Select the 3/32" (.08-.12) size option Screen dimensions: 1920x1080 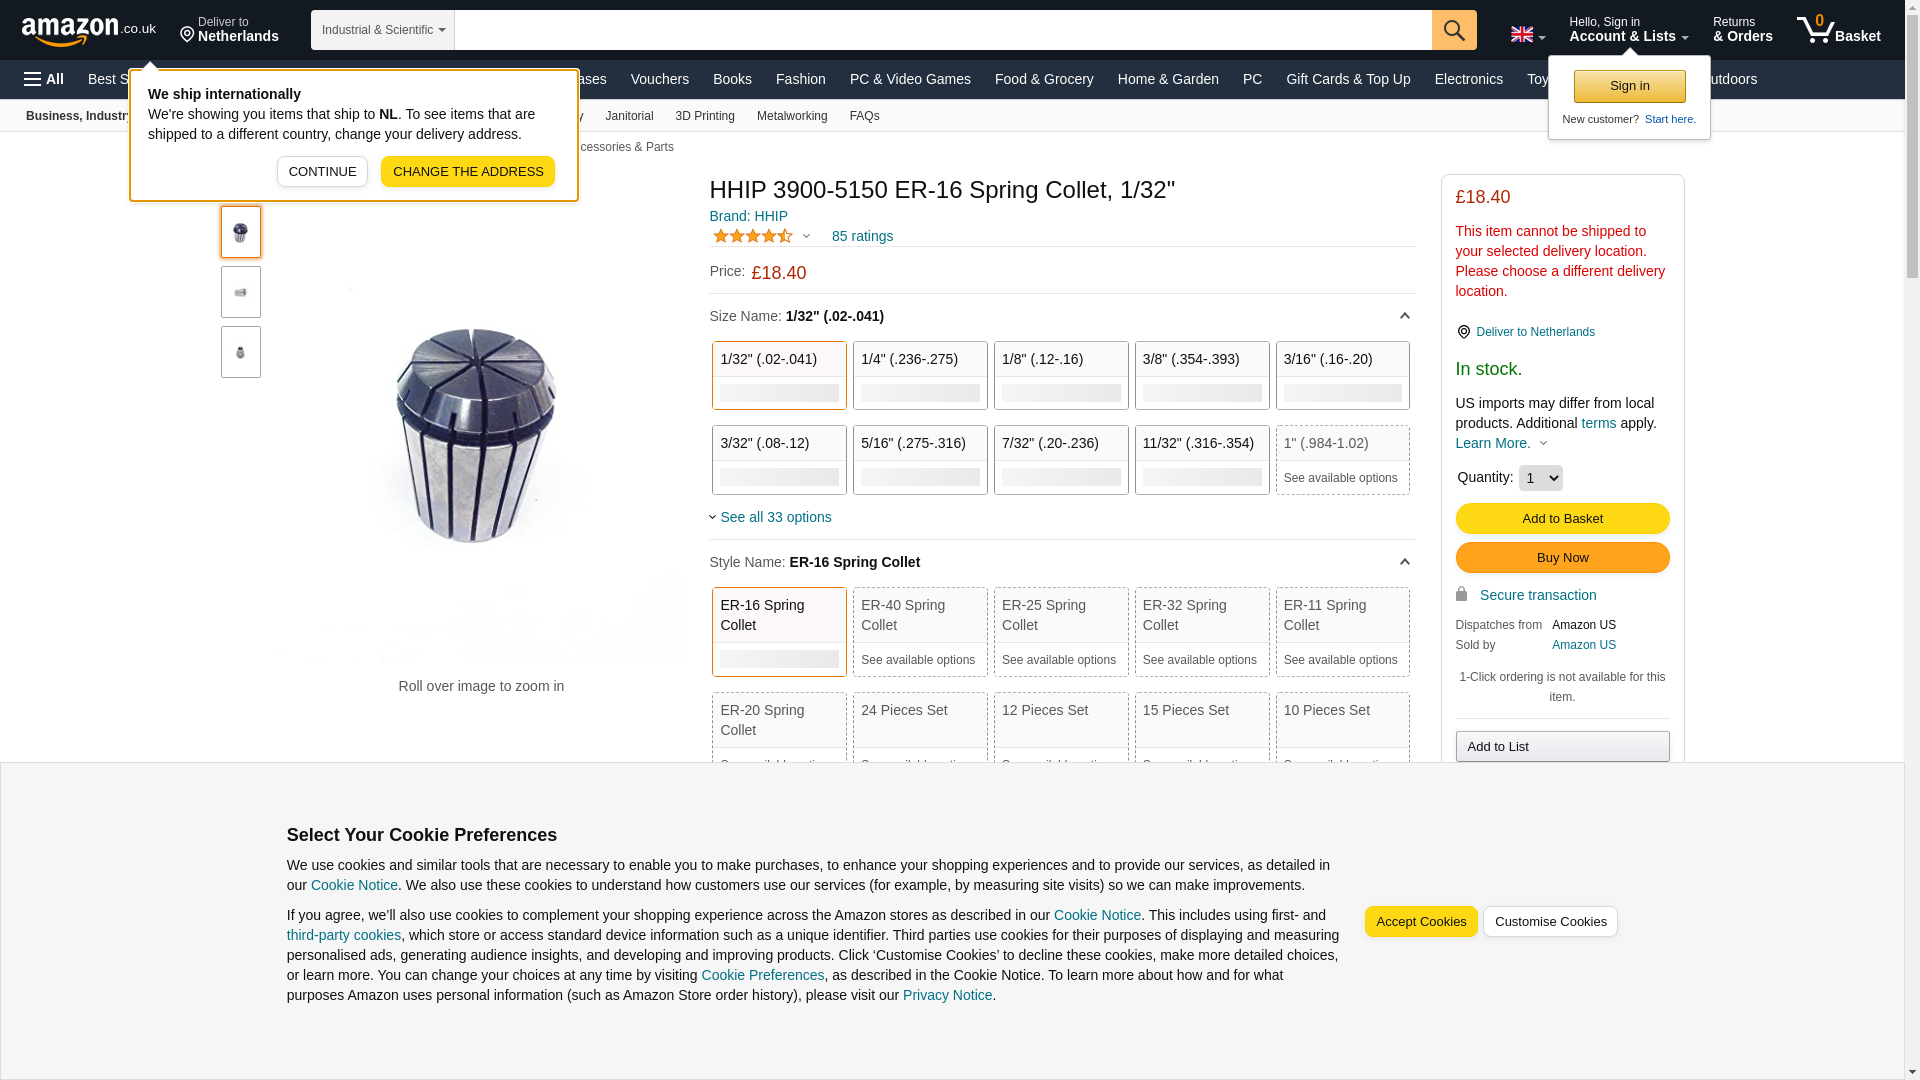(778, 460)
